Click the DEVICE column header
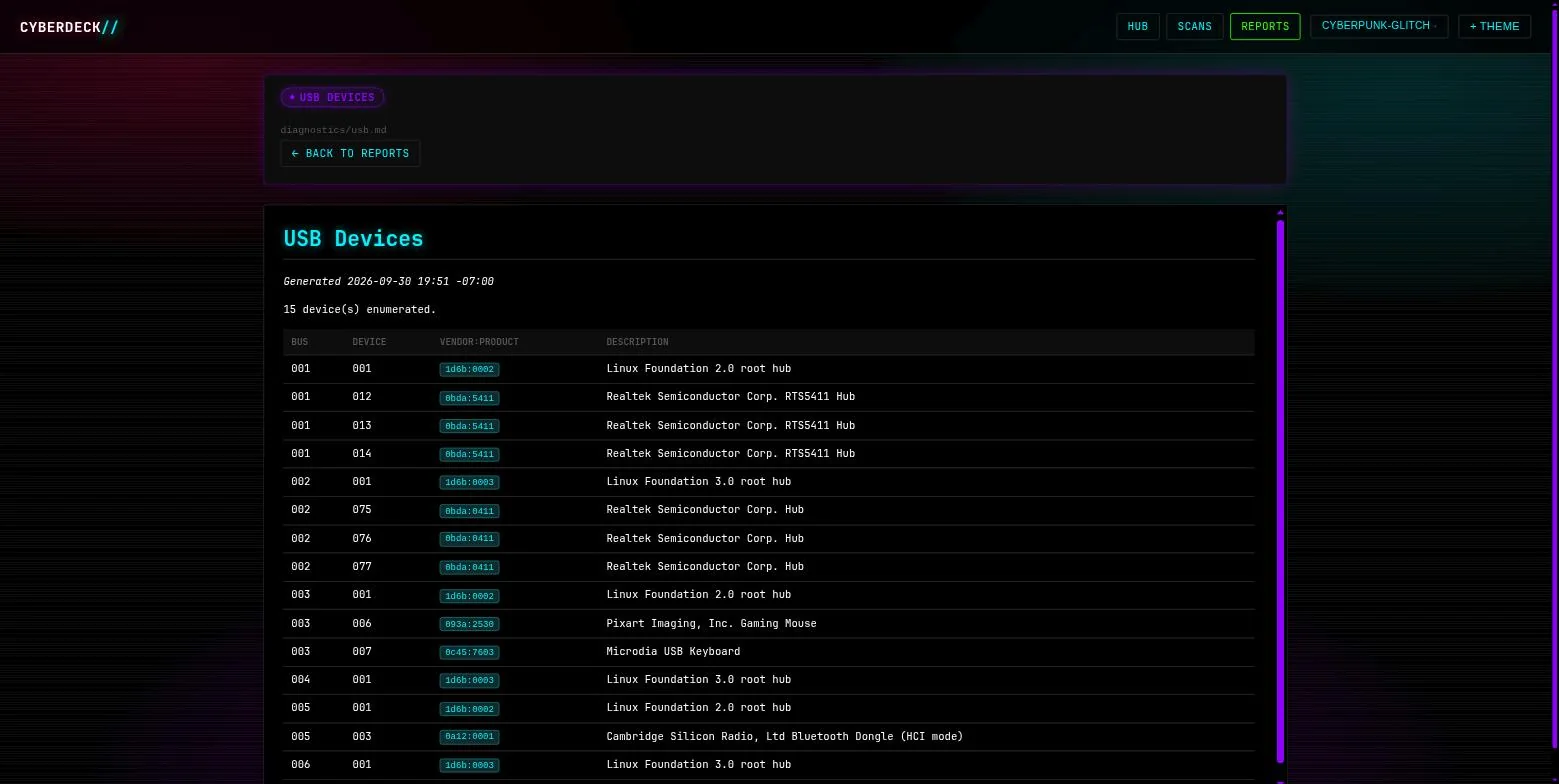 369,342
